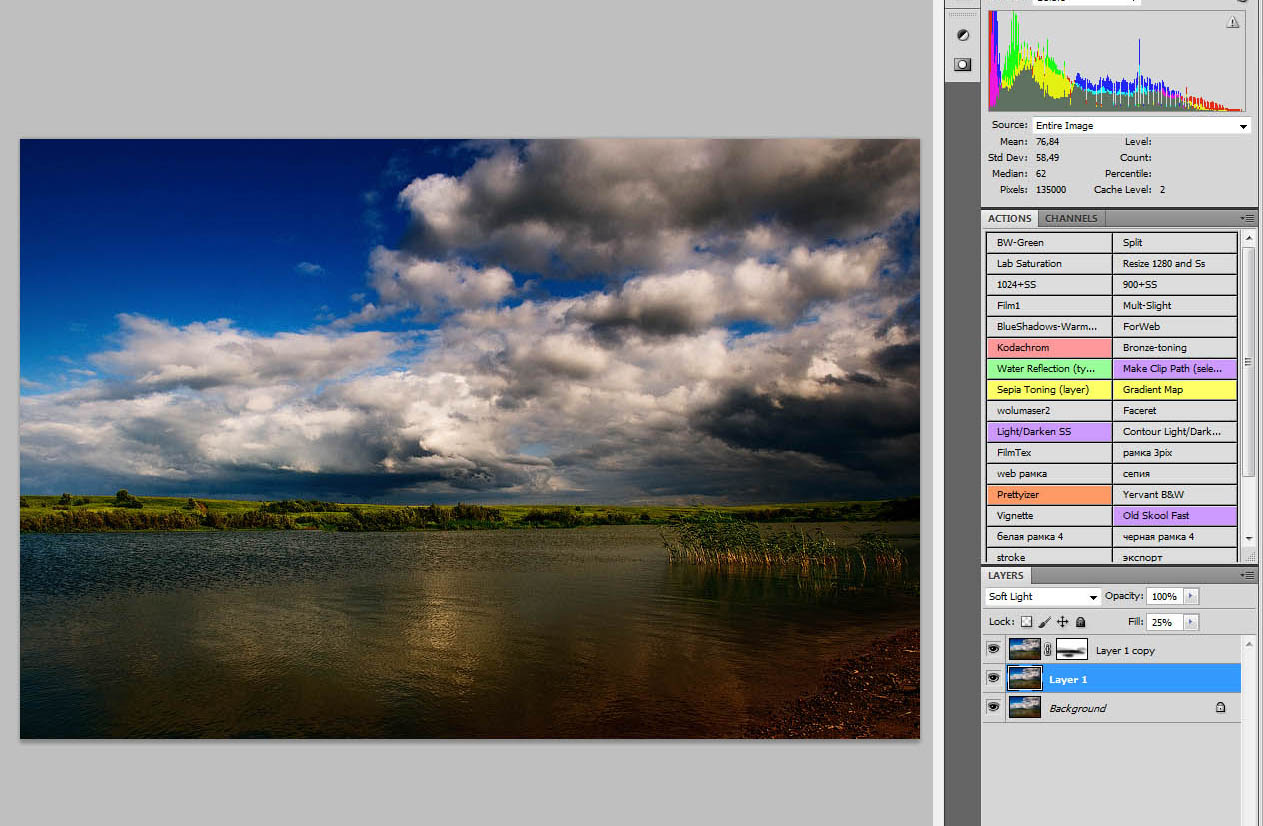Open the Soft Light blend mode dropdown
The width and height of the screenshot is (1263, 826).
pos(1042,597)
